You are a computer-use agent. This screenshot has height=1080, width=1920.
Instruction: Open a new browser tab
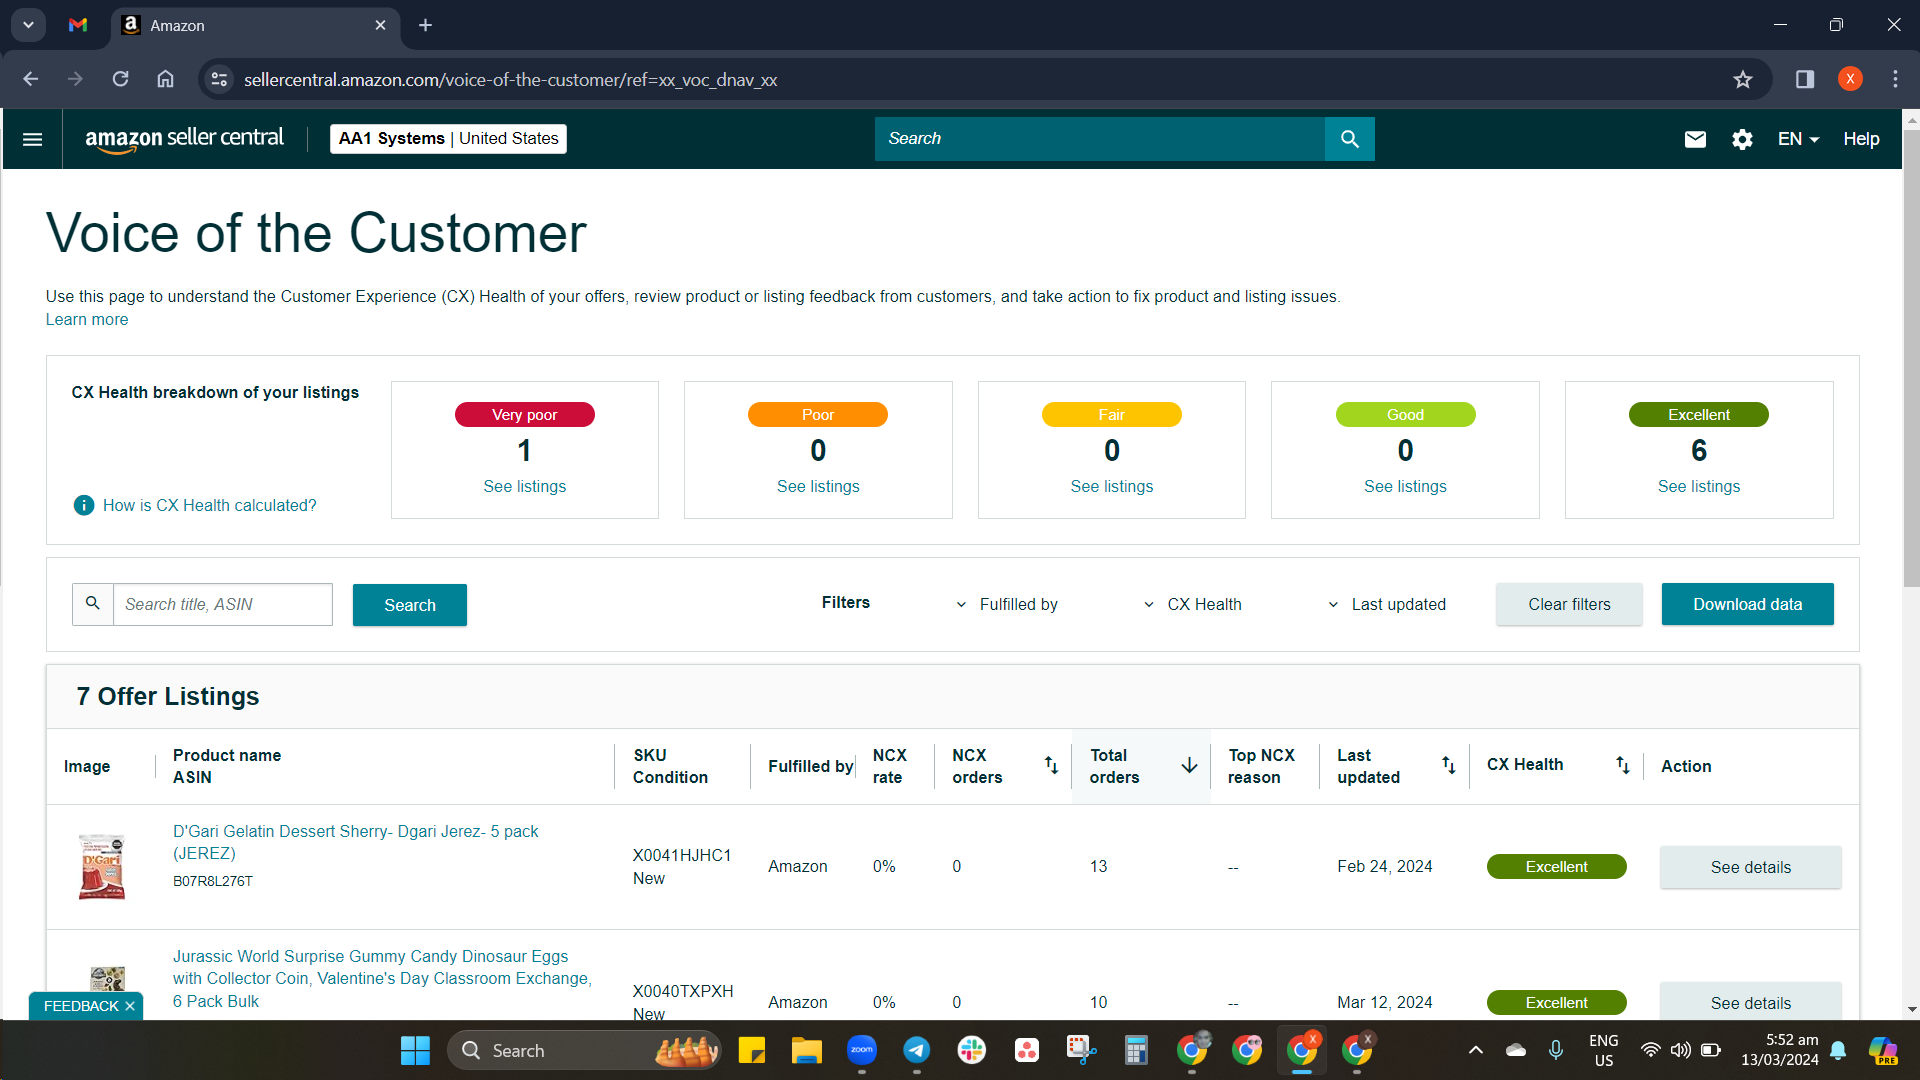(x=425, y=25)
